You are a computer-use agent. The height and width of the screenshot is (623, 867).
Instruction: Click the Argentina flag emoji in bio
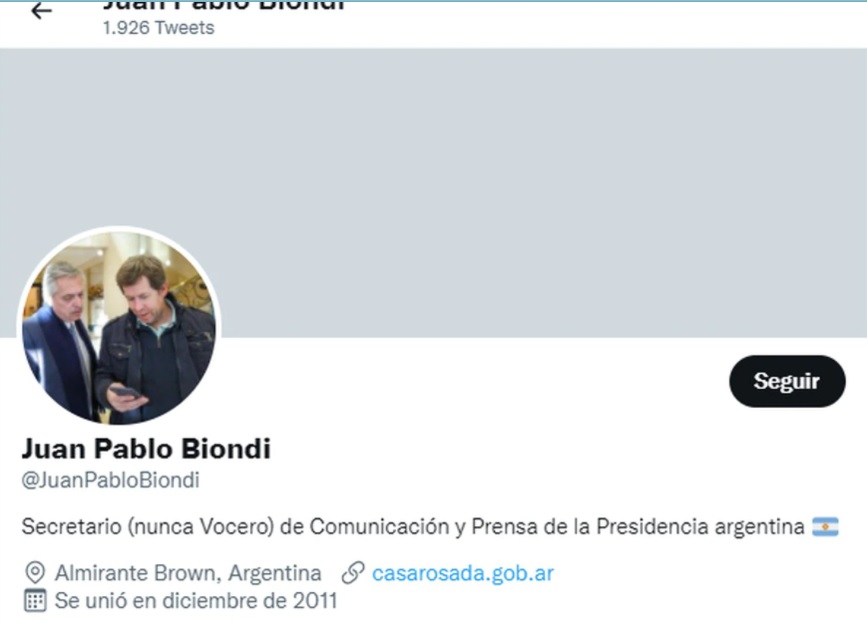(825, 526)
